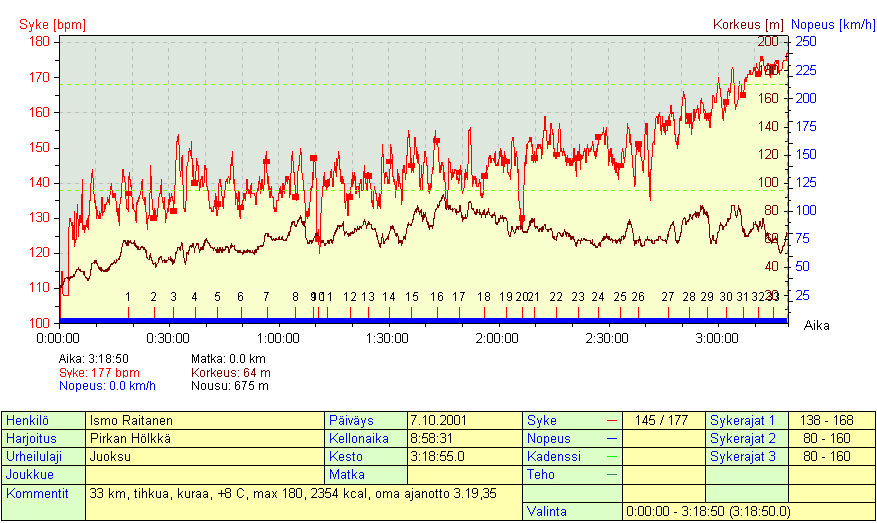Screen dimensions: 877x523
Task: Click the Sykerajat 1 value 138 - 168
Action: pos(831,421)
